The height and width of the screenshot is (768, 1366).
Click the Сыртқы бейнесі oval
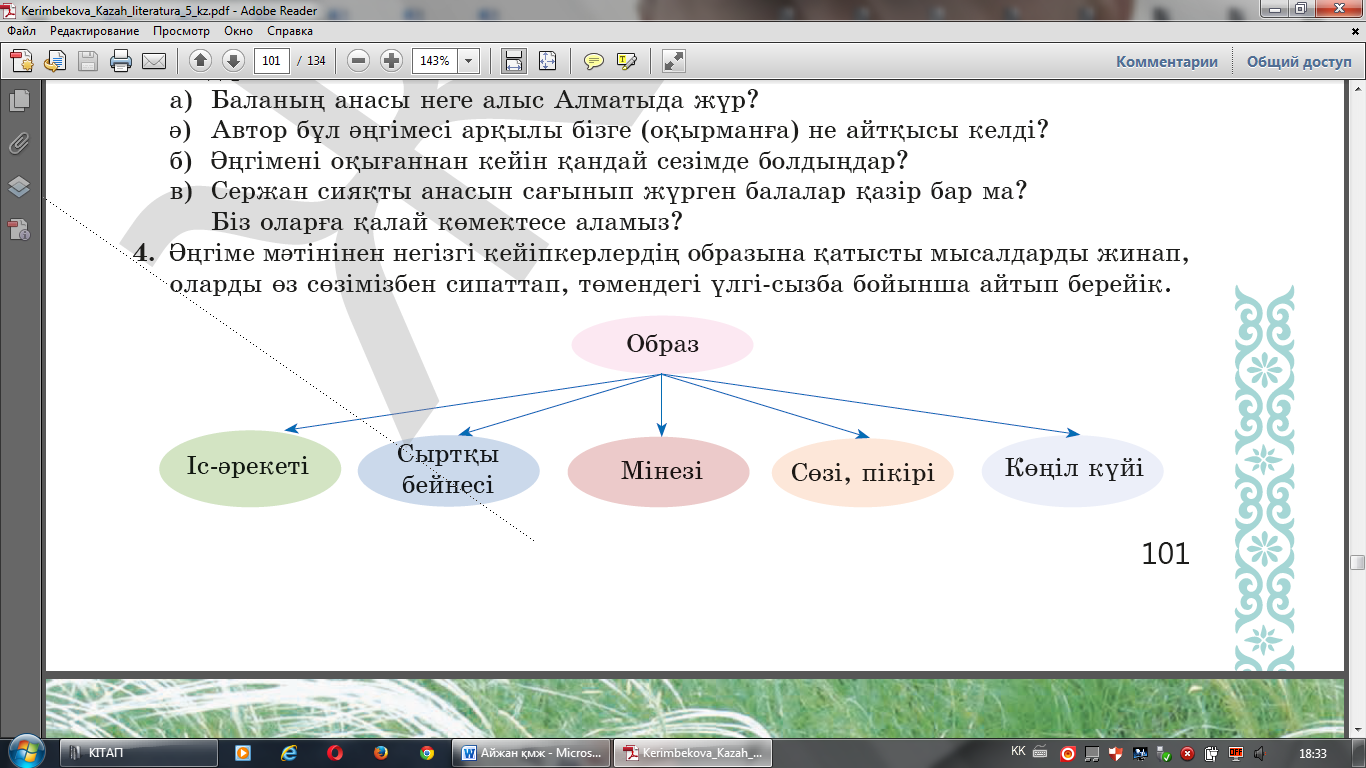point(448,470)
